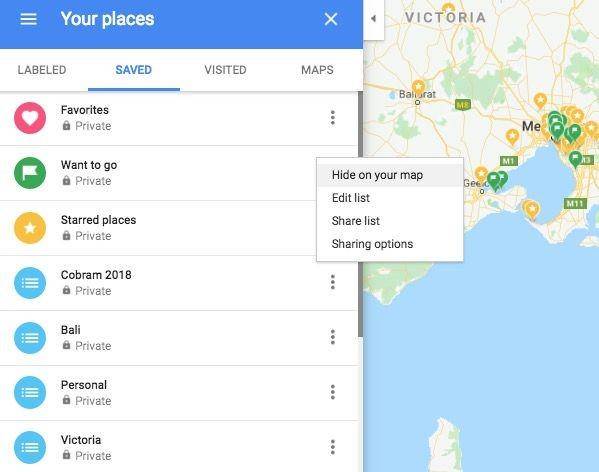Switch to the Visited tab
The height and width of the screenshot is (472, 599).
click(x=225, y=70)
